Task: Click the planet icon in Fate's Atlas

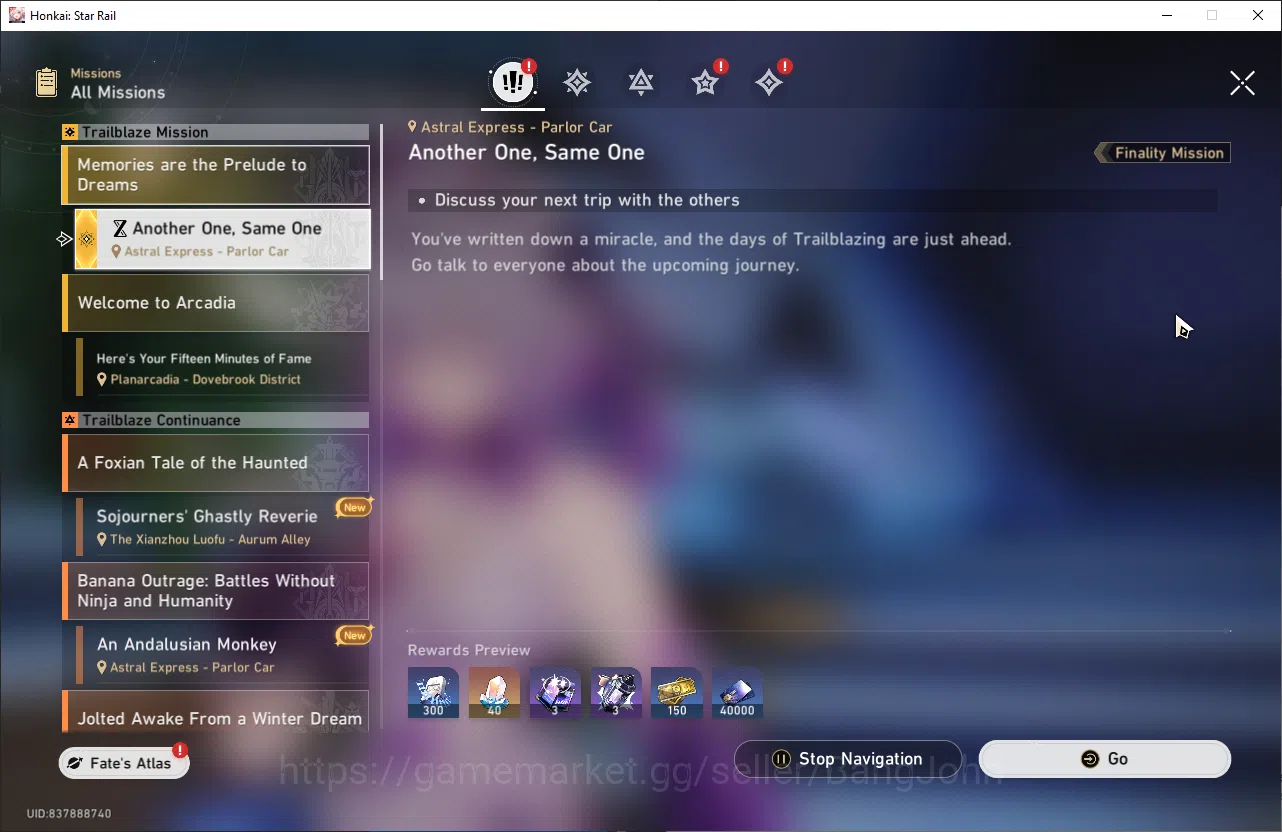Action: (75, 763)
